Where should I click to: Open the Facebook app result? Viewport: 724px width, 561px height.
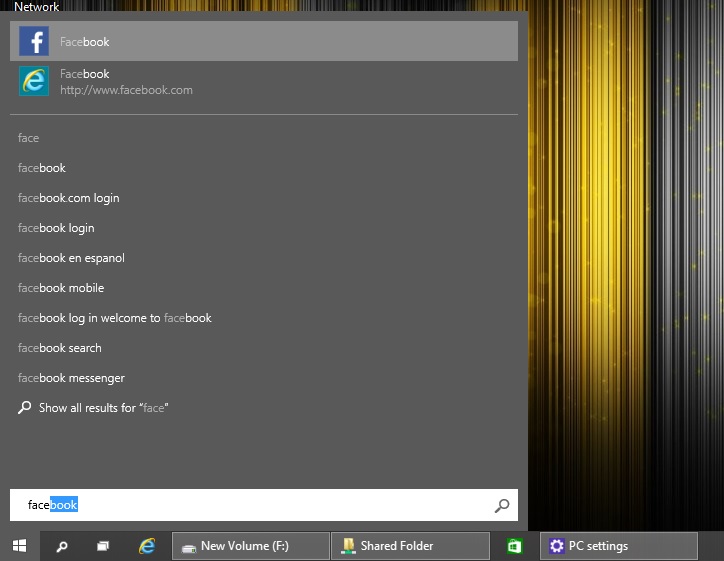[84, 42]
